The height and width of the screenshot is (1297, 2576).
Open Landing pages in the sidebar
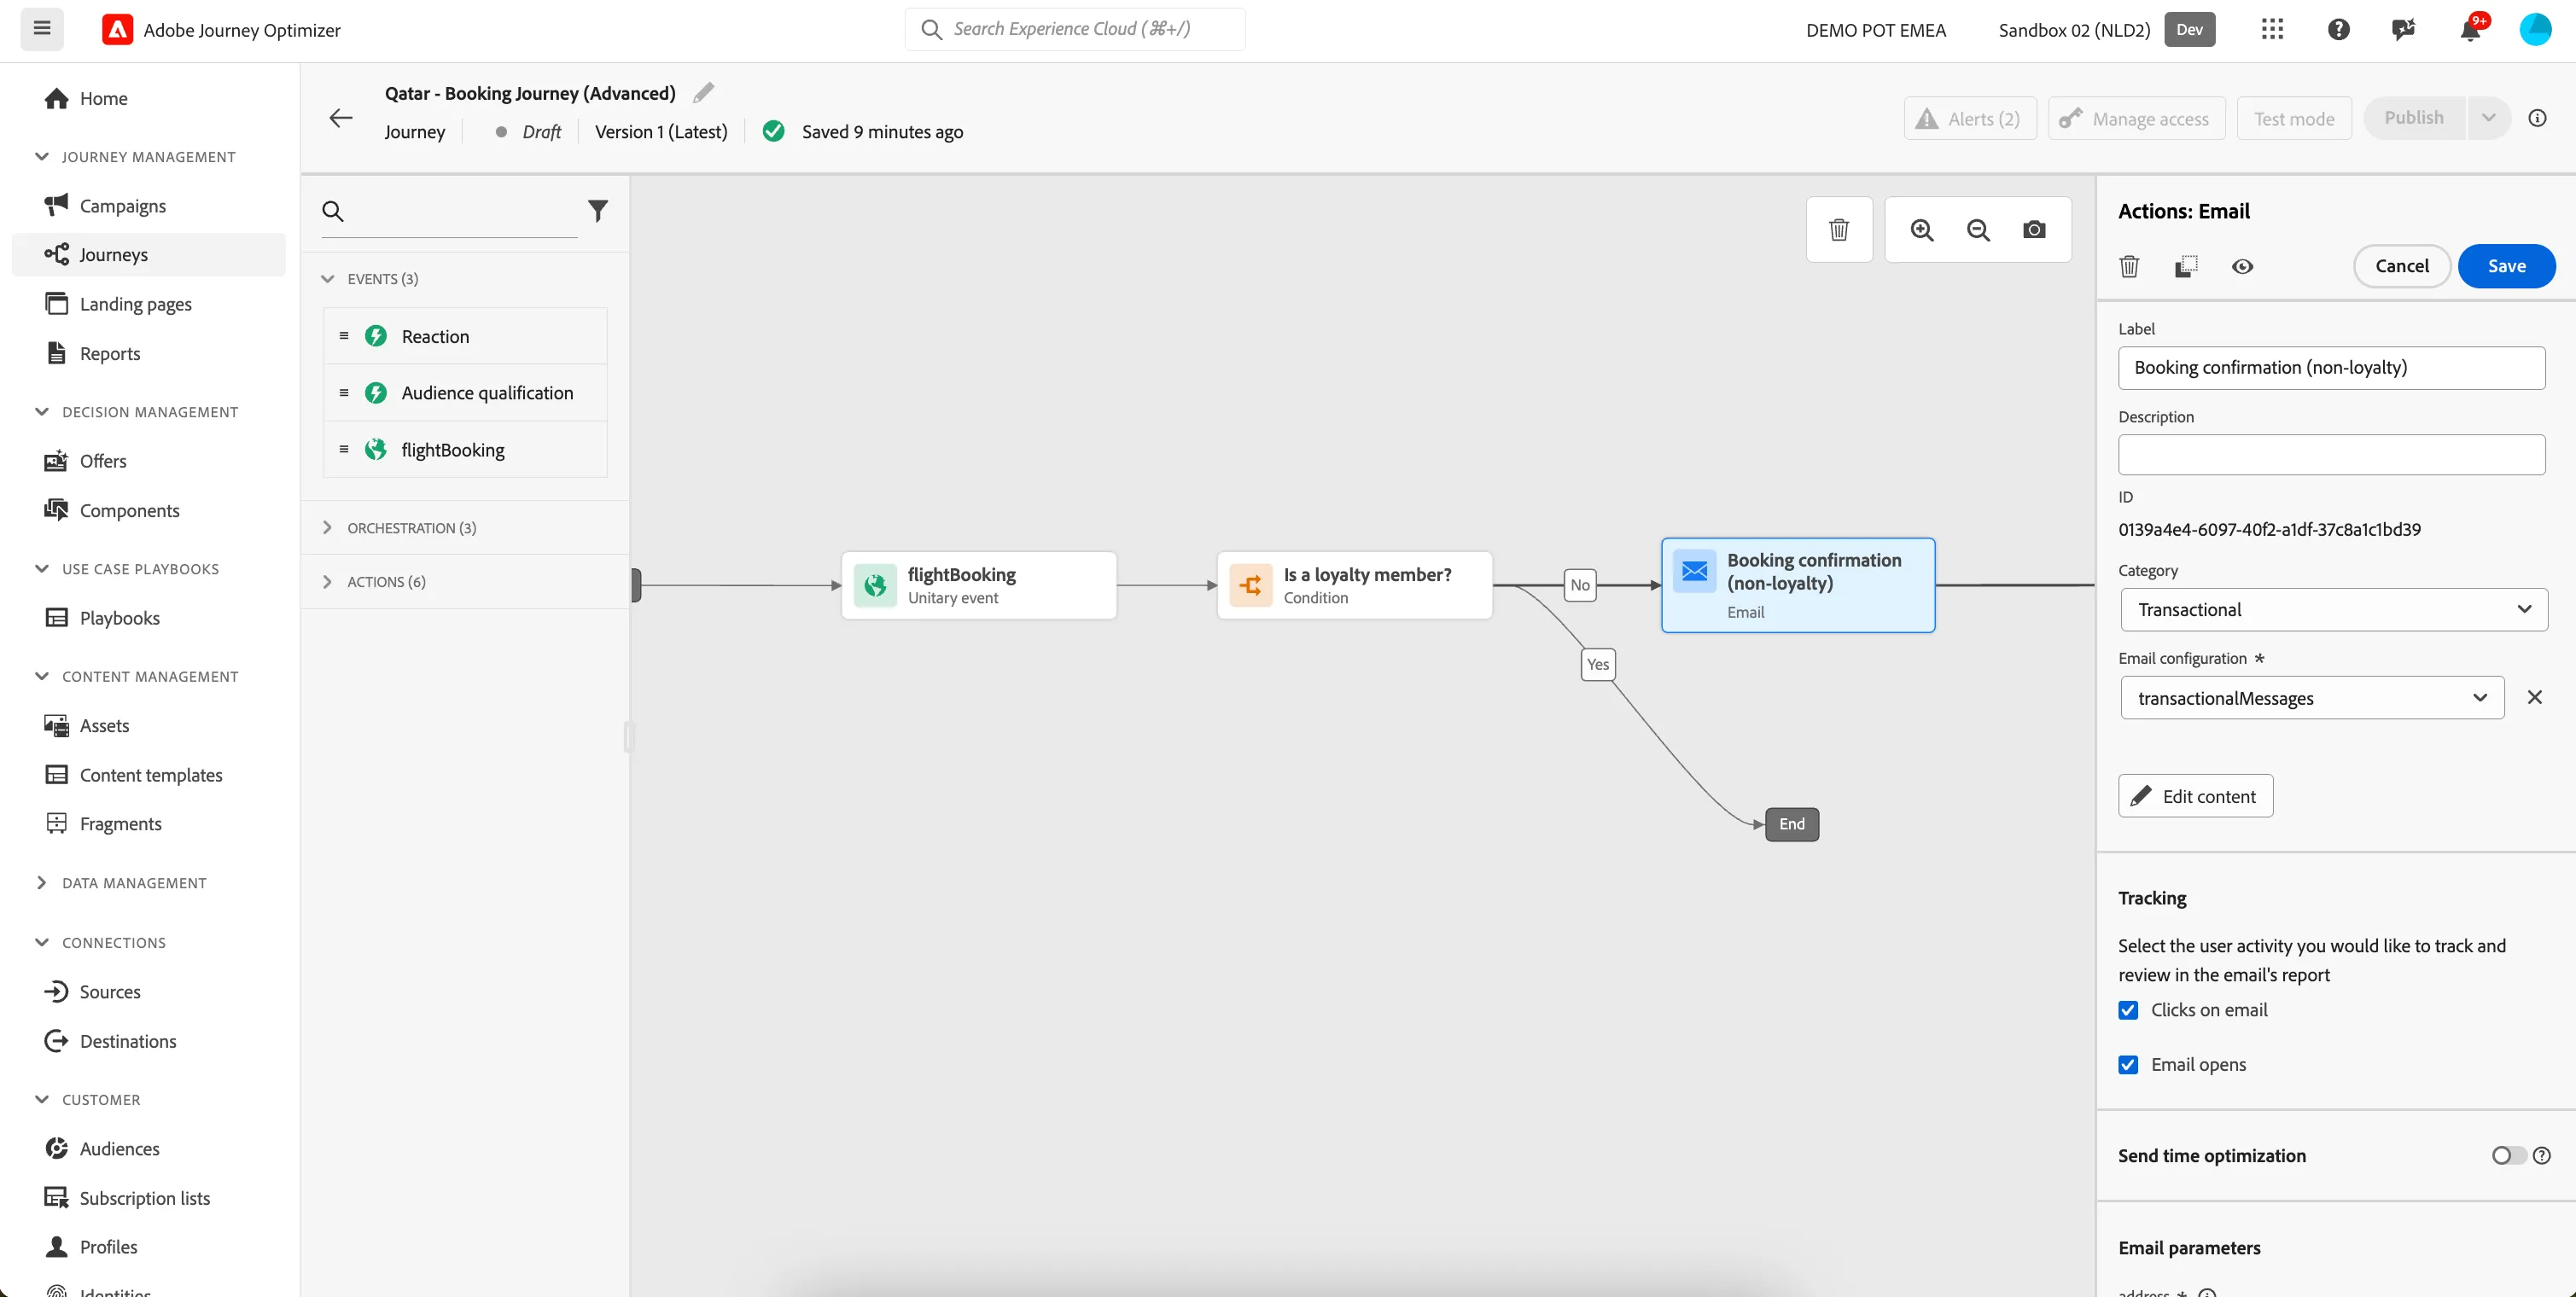click(x=135, y=304)
